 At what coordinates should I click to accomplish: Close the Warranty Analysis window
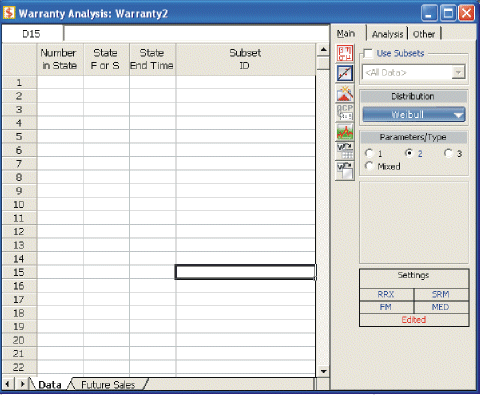(x=467, y=13)
